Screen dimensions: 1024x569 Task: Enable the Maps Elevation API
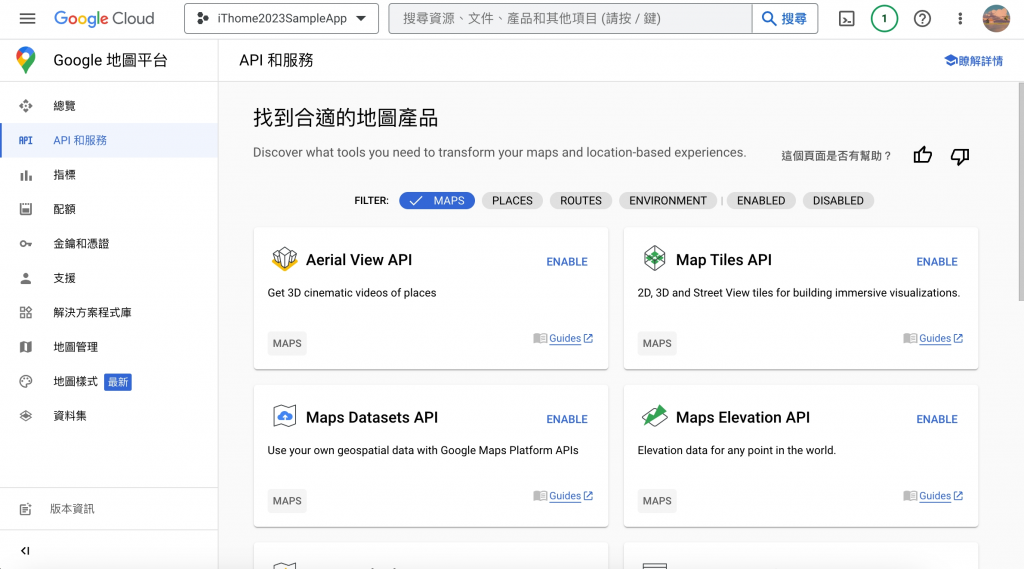tap(936, 419)
